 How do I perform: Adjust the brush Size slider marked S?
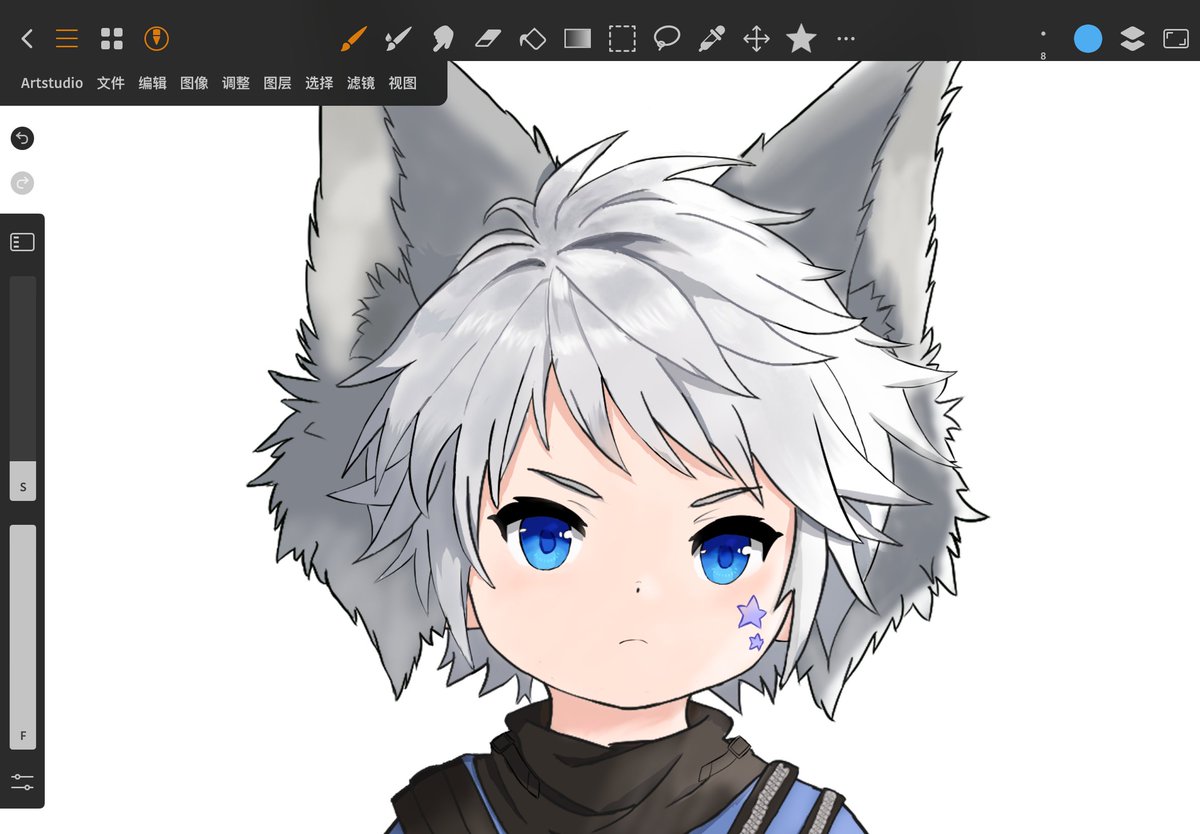tap(23, 387)
